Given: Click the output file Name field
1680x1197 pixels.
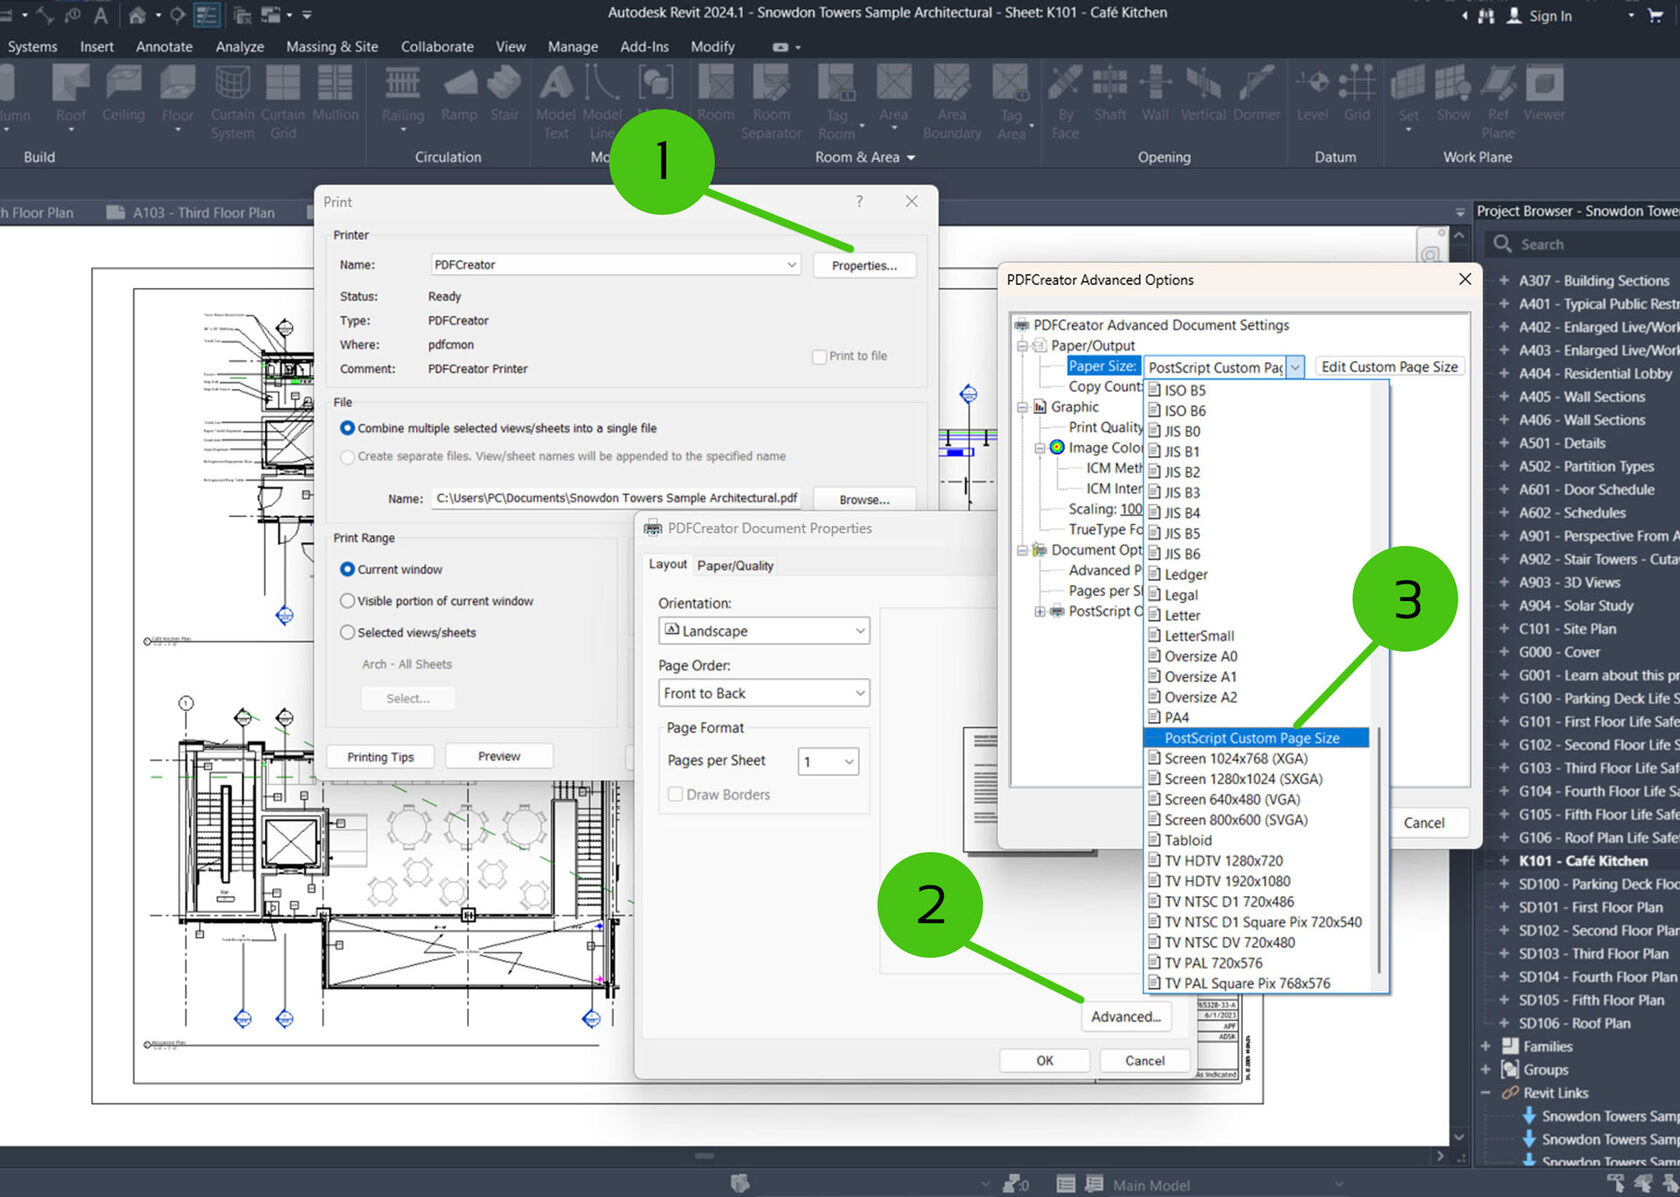Looking at the screenshot, I should 617,498.
